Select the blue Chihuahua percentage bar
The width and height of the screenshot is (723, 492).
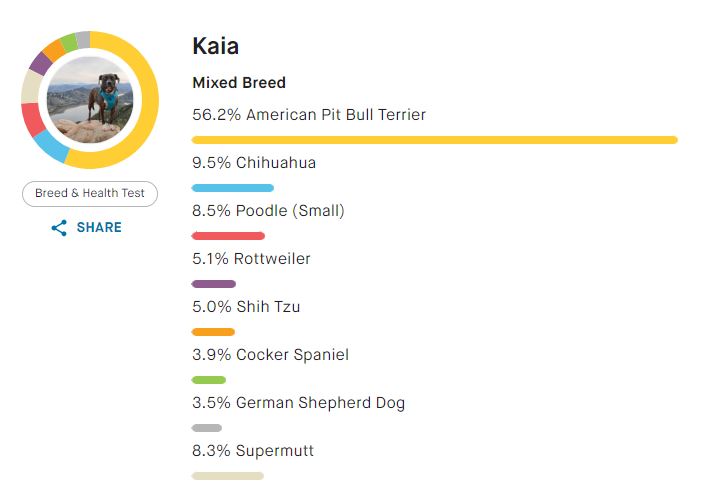pyautogui.click(x=232, y=188)
